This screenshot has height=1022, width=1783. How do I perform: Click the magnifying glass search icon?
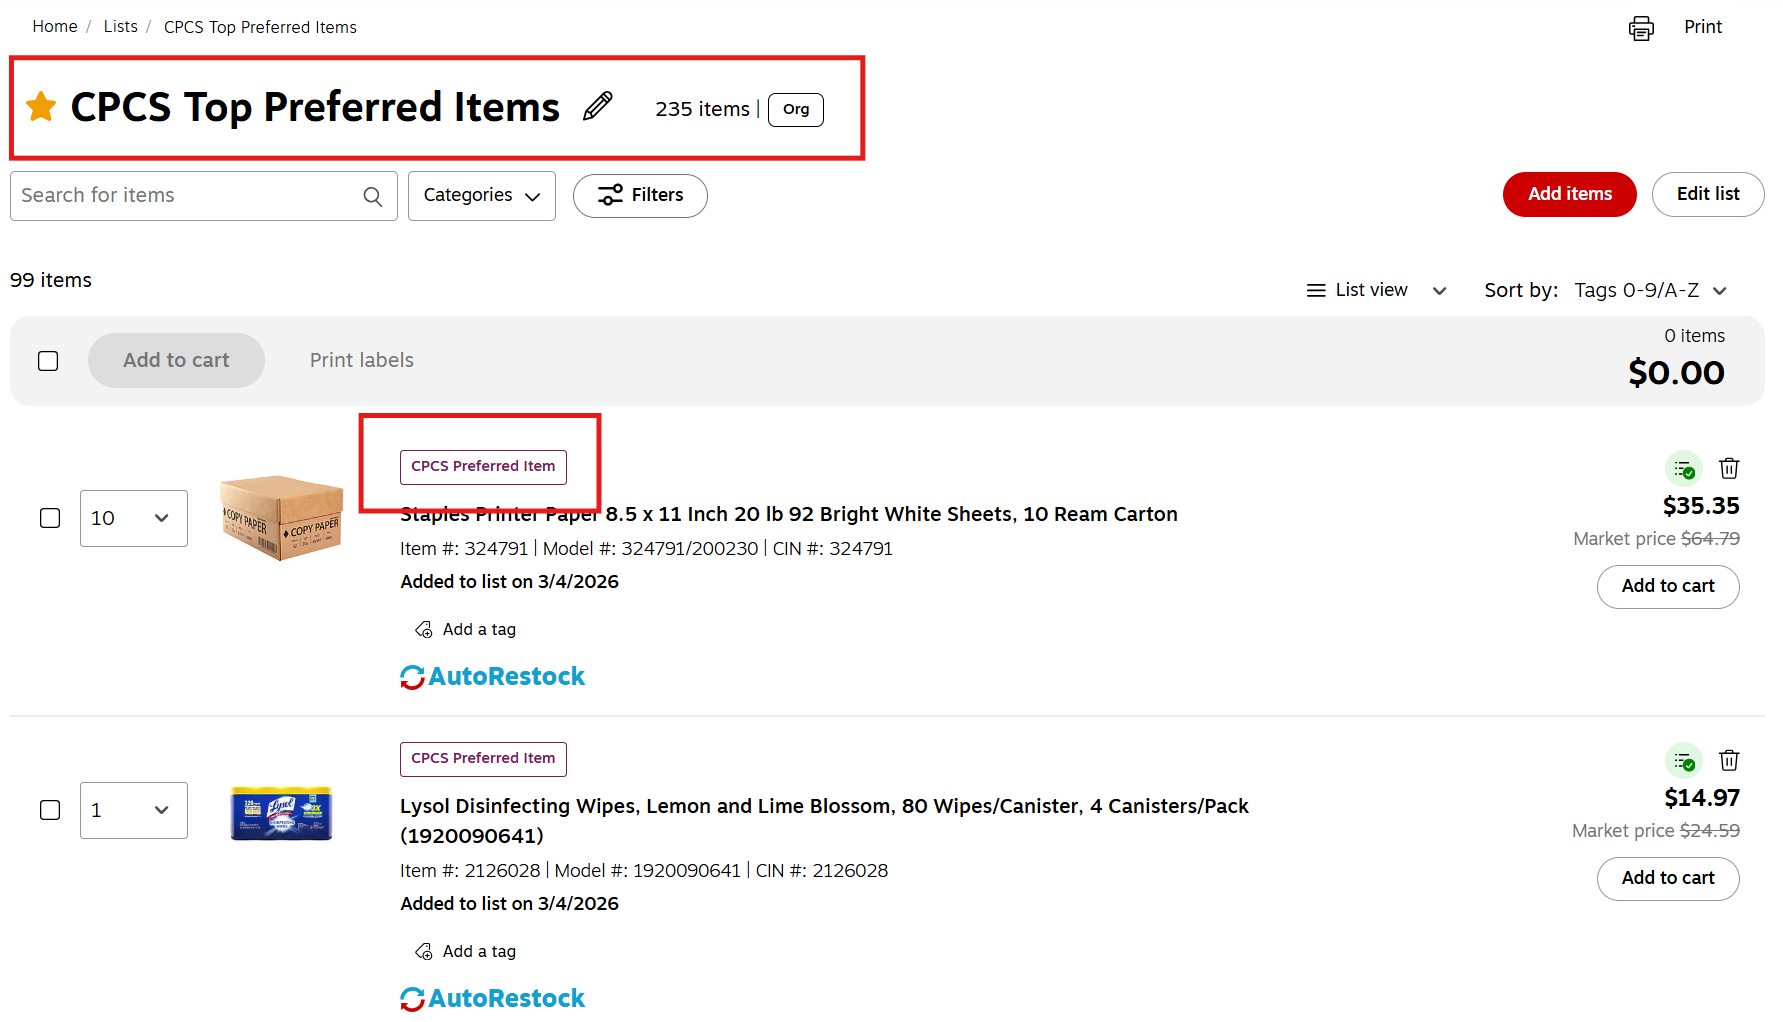pos(373,196)
